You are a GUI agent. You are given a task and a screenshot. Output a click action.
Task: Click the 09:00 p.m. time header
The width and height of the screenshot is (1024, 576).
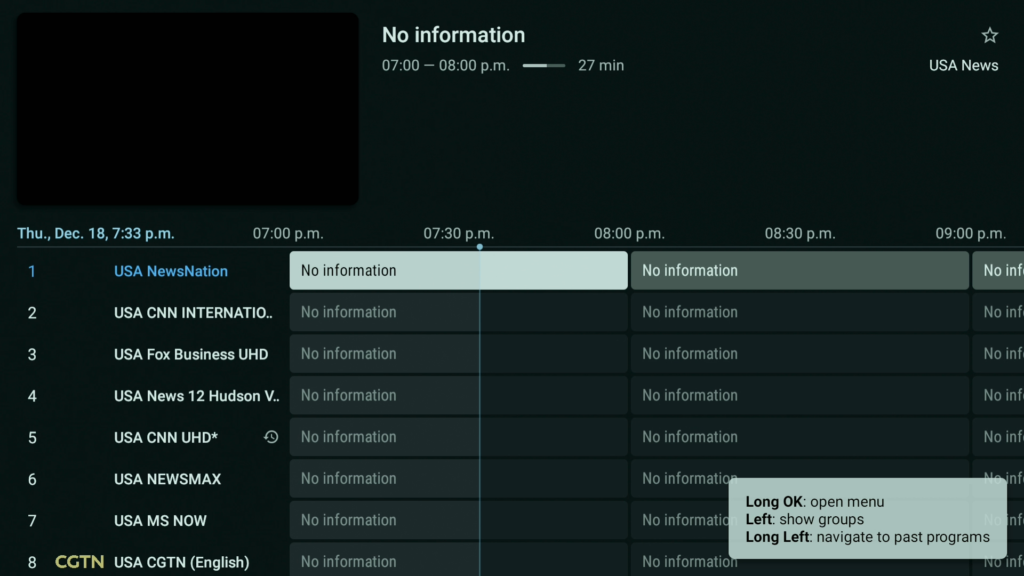(x=970, y=234)
